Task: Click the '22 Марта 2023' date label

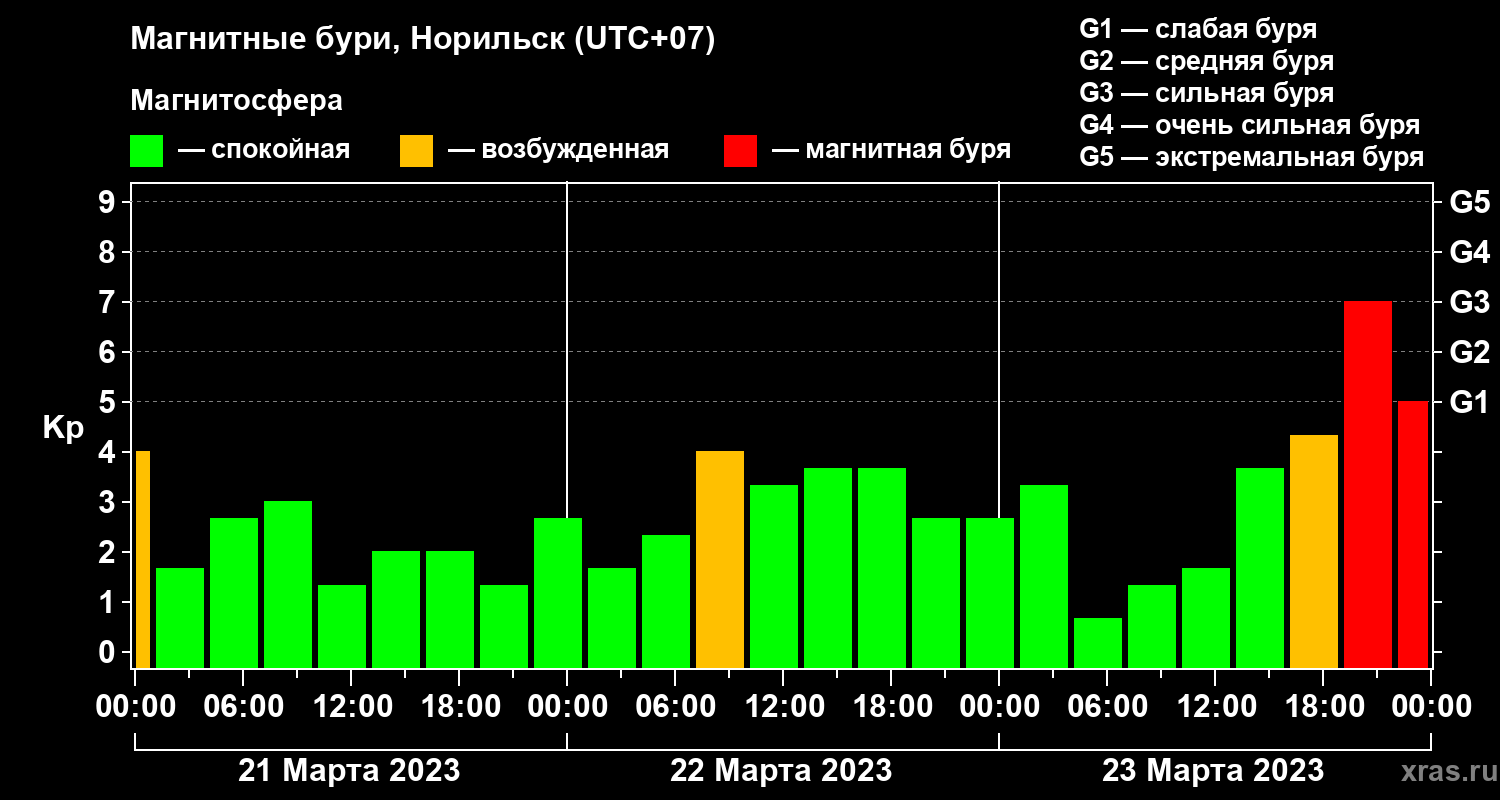Action: pos(781,771)
